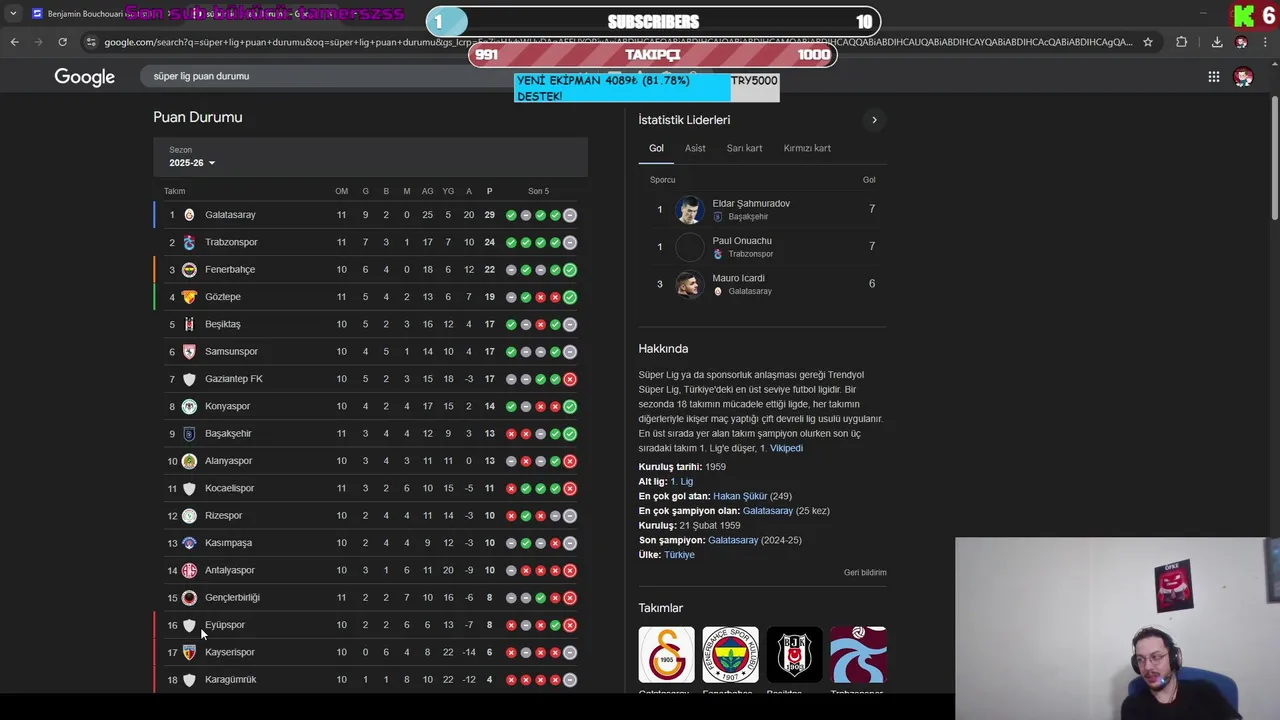Click the Rizespor team name

(223, 516)
